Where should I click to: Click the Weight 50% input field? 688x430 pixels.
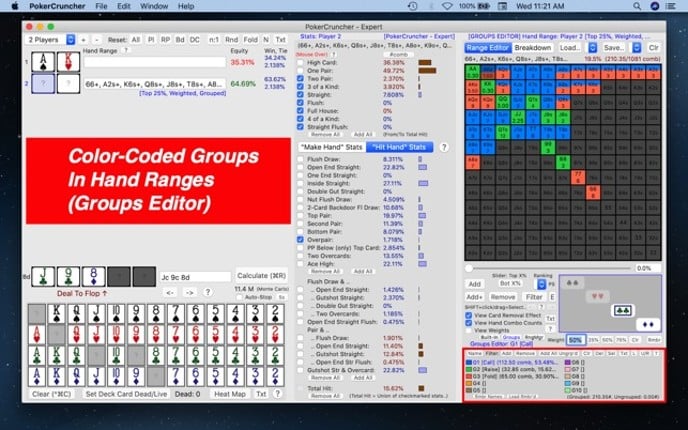point(575,340)
